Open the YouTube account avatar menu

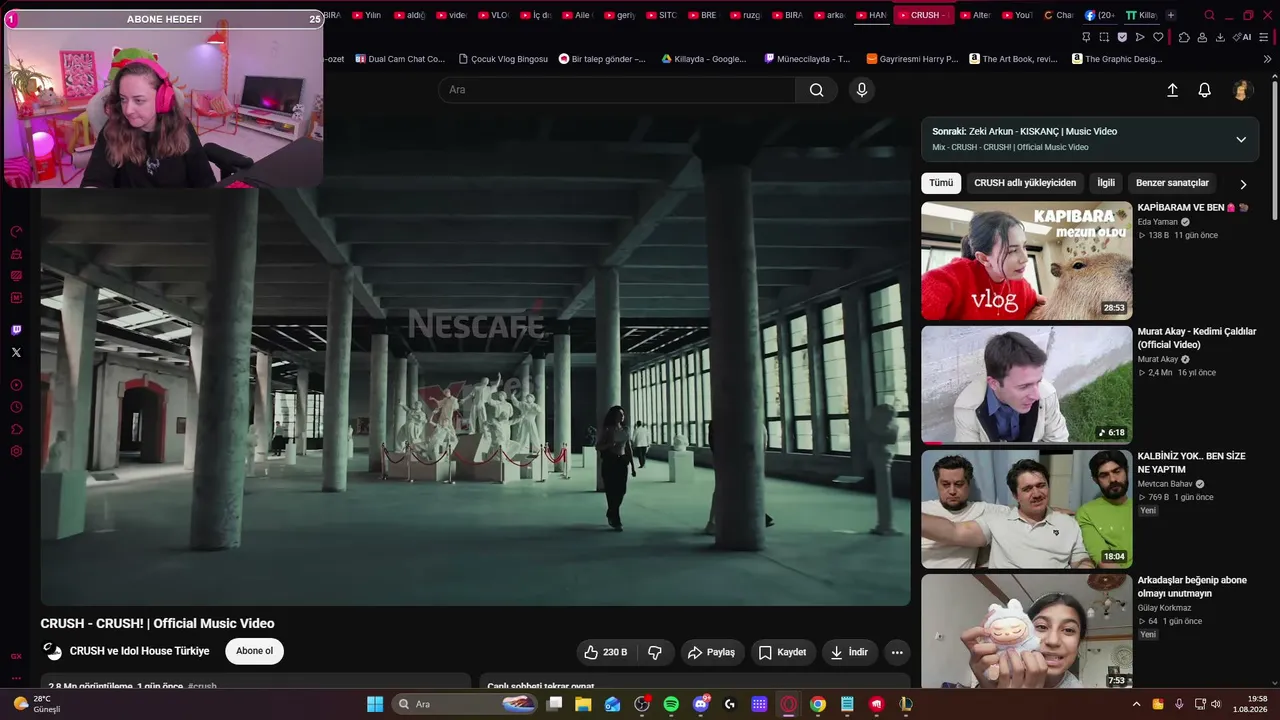[x=1242, y=90]
